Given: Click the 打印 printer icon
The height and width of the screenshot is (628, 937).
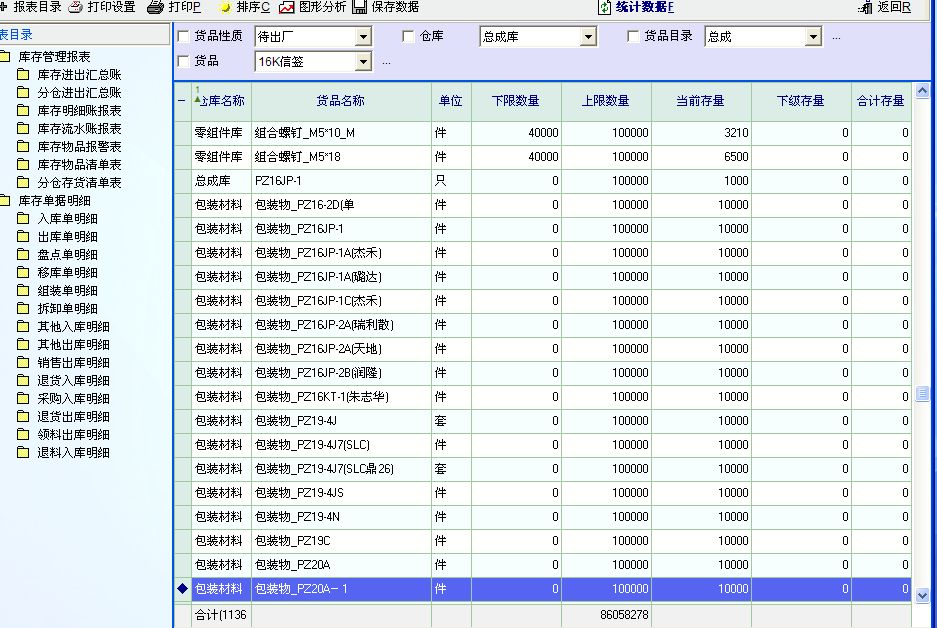Looking at the screenshot, I should pos(155,7).
